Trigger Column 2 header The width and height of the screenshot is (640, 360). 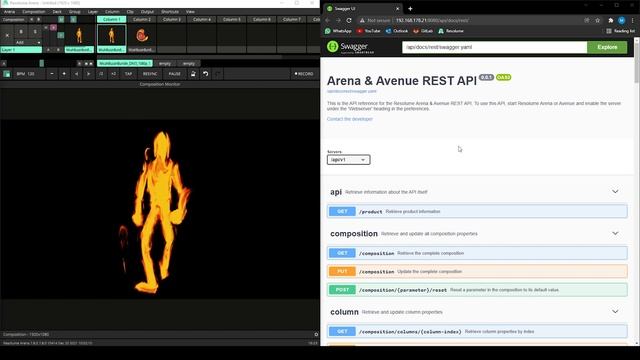coord(142,19)
